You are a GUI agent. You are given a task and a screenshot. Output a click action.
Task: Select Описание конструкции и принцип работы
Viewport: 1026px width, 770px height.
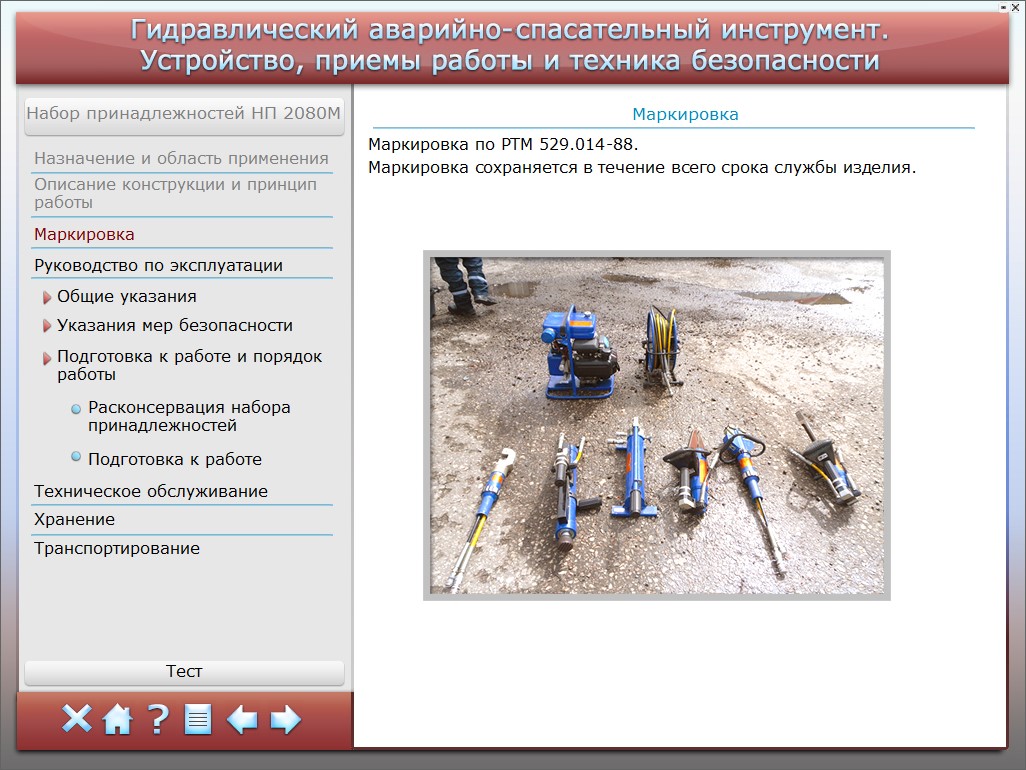point(175,193)
